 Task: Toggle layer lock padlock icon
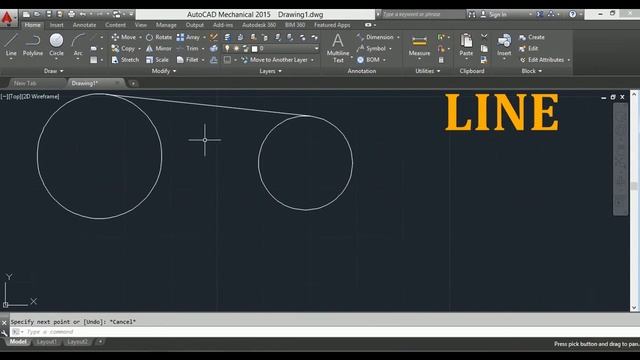245,49
